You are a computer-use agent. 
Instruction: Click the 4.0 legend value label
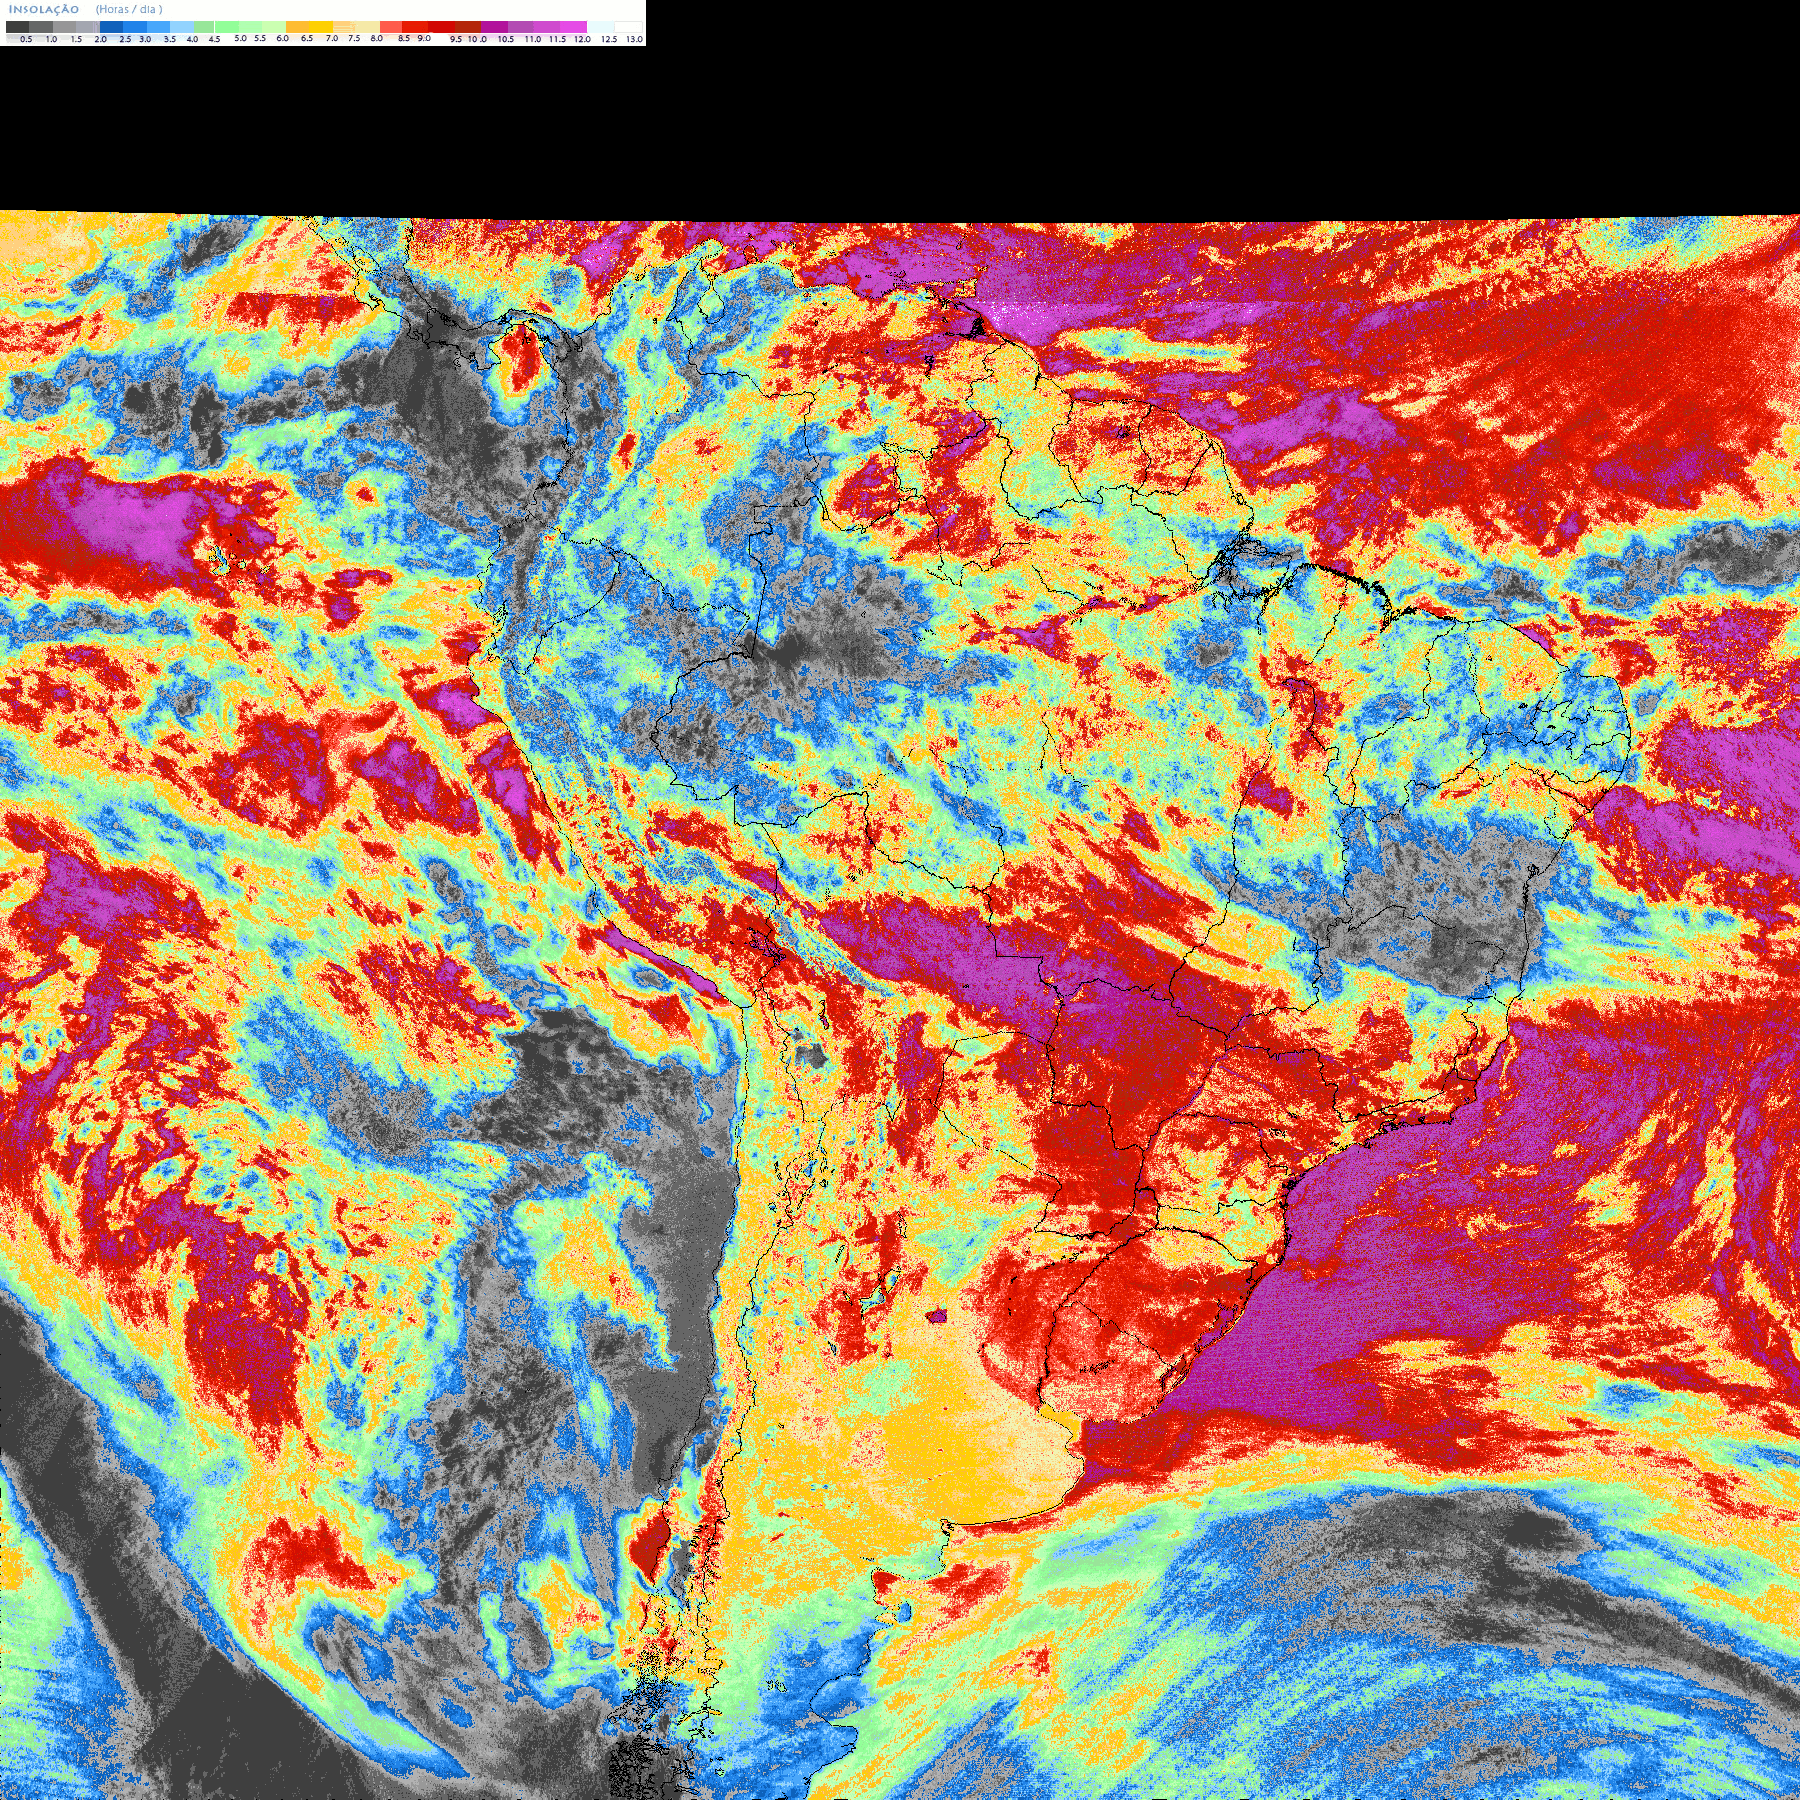pos(192,39)
